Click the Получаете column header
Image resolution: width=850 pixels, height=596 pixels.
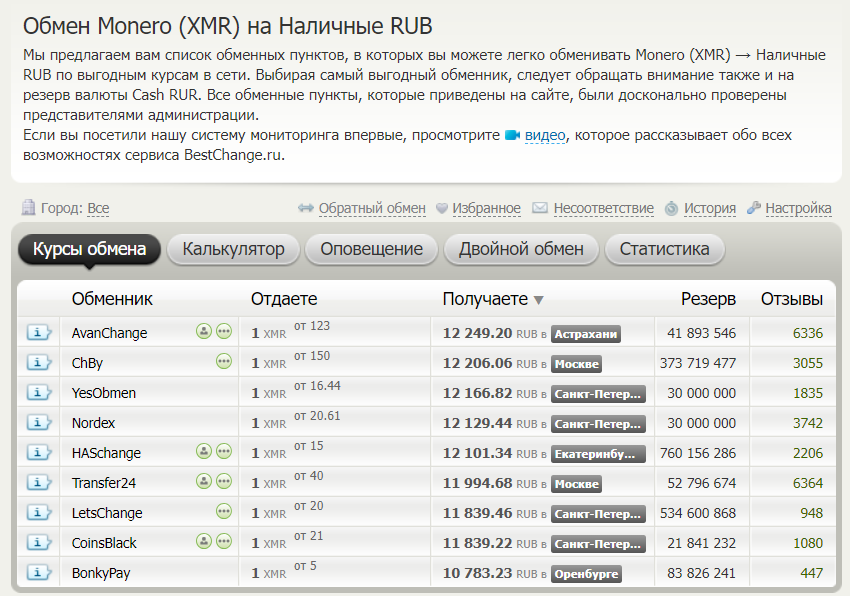pos(485,299)
